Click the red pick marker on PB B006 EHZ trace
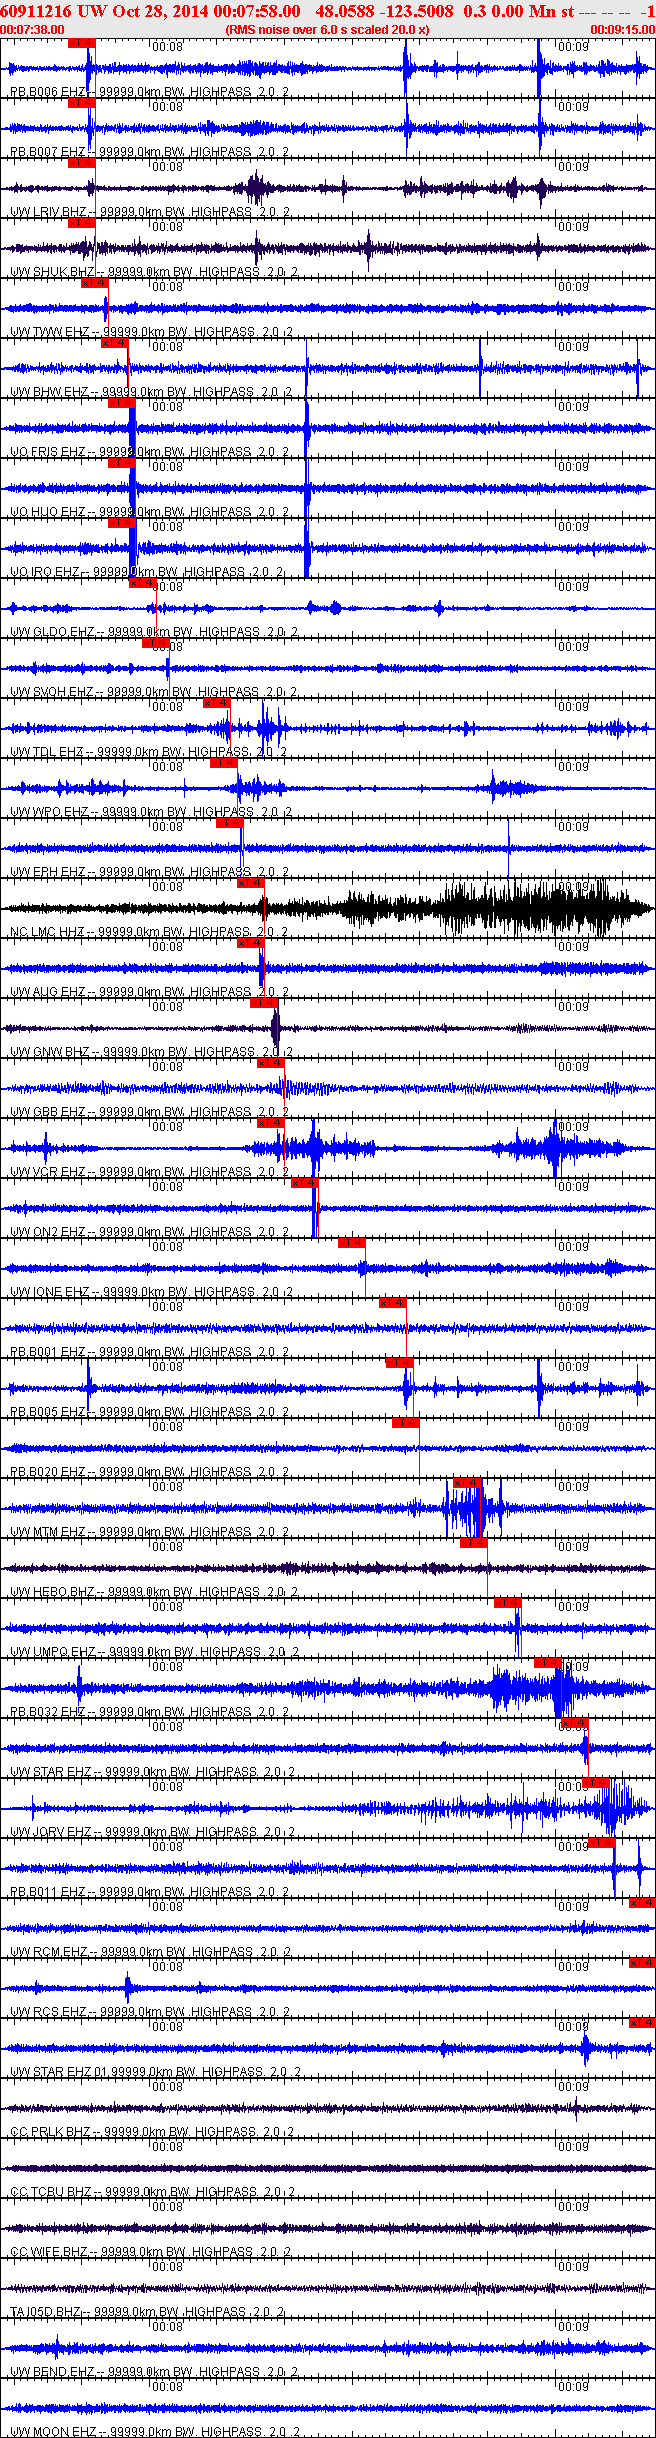Image resolution: width=656 pixels, height=2438 pixels. 82,43
